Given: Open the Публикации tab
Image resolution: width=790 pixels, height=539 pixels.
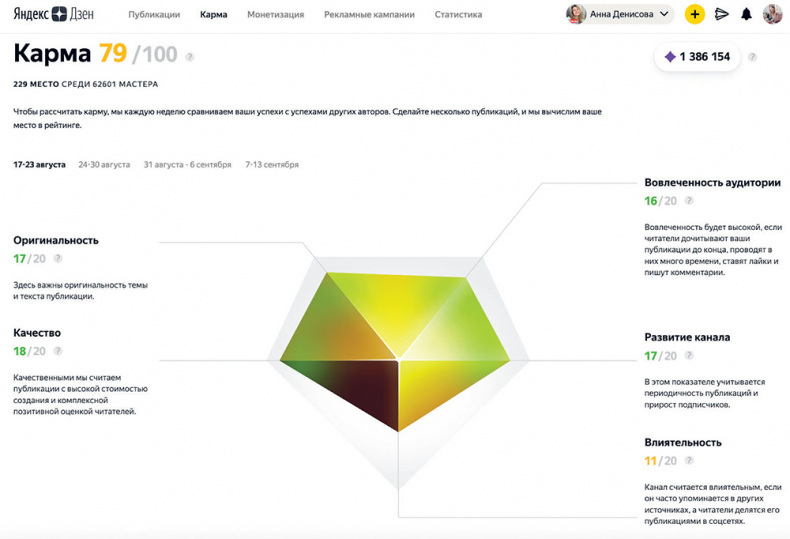Looking at the screenshot, I should 154,15.
